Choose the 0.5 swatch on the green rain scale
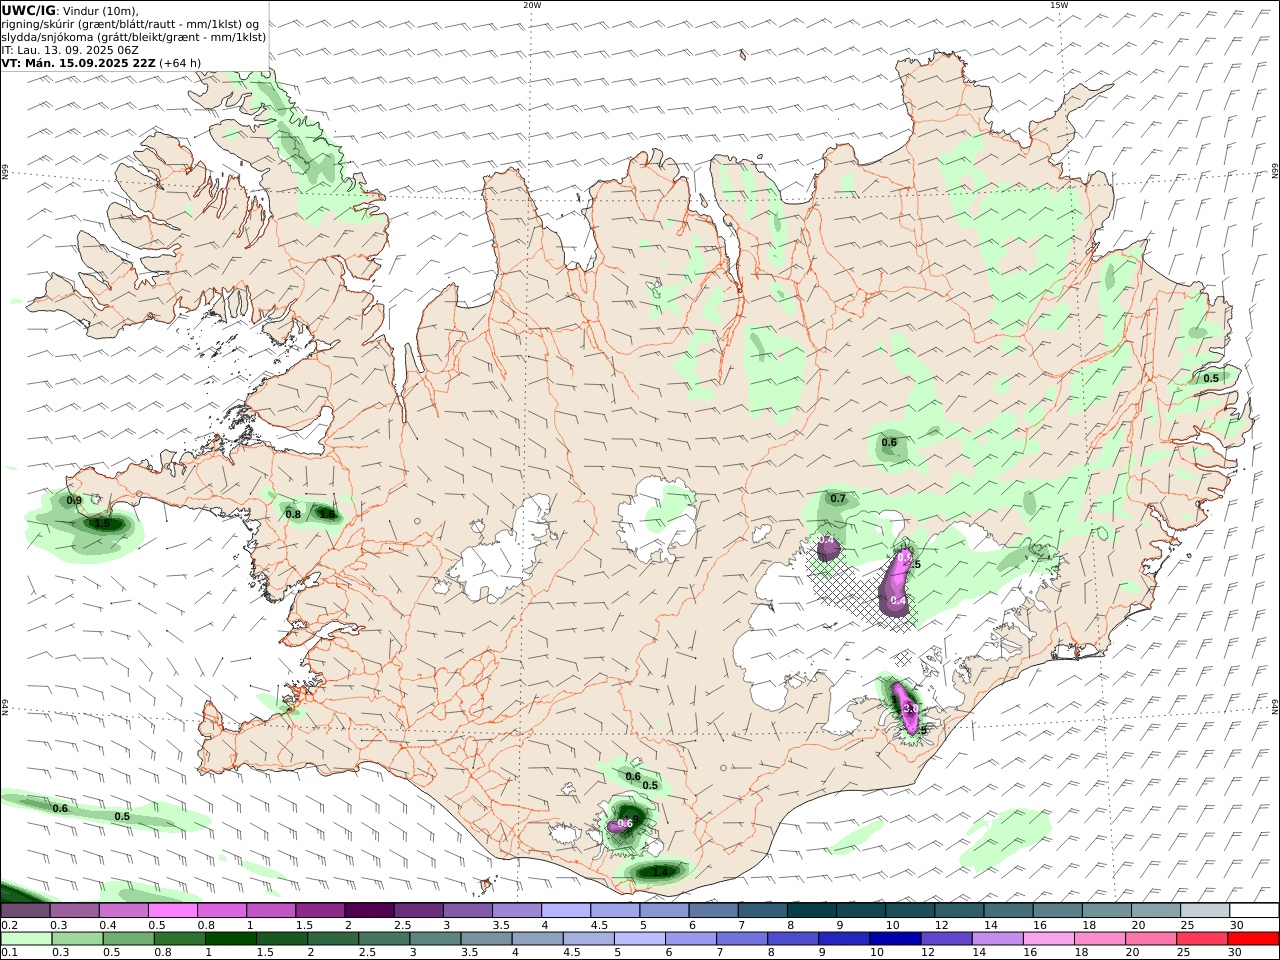 point(128,939)
